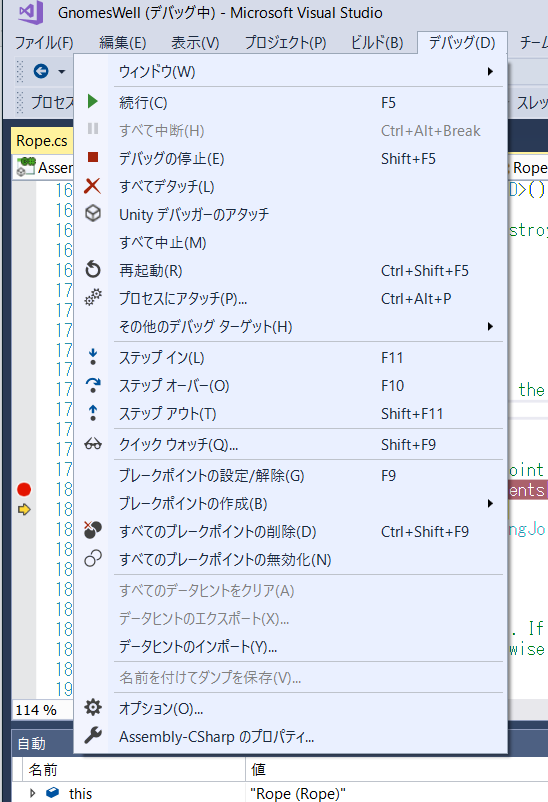Click the yellow current-statement arrow in margin
Viewport: 548px width, 802px height.
tap(24, 509)
